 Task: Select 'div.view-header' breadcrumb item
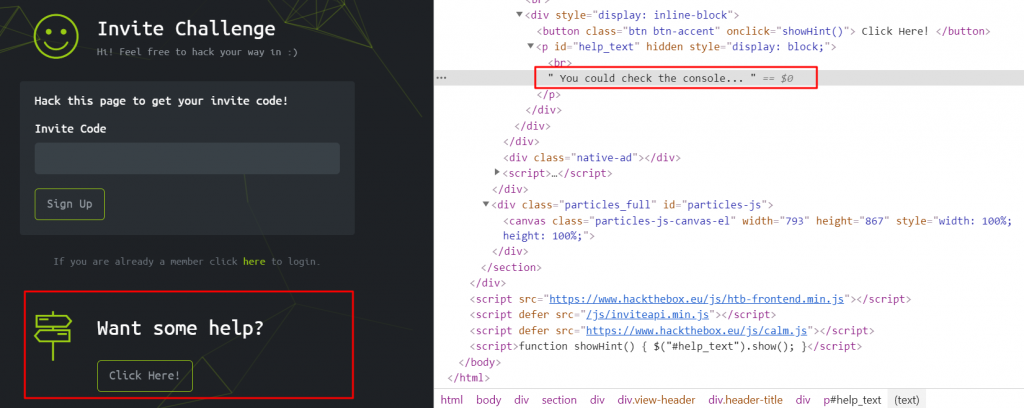[x=656, y=400]
